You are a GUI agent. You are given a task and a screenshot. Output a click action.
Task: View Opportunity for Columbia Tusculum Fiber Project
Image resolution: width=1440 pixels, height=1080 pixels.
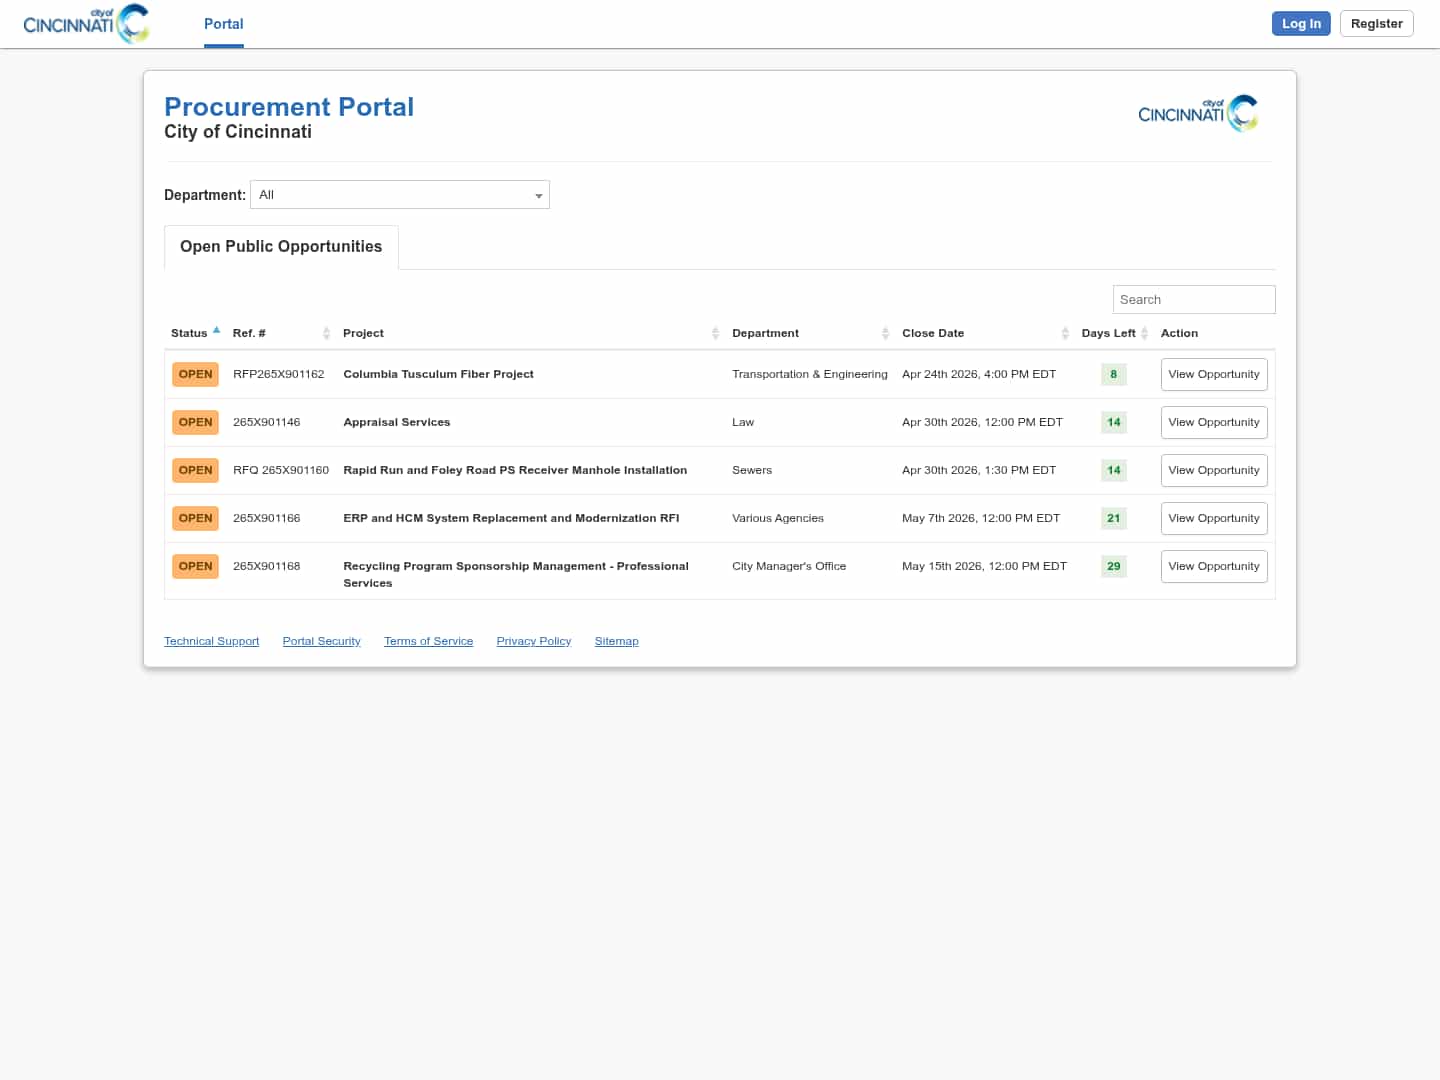coord(1213,375)
